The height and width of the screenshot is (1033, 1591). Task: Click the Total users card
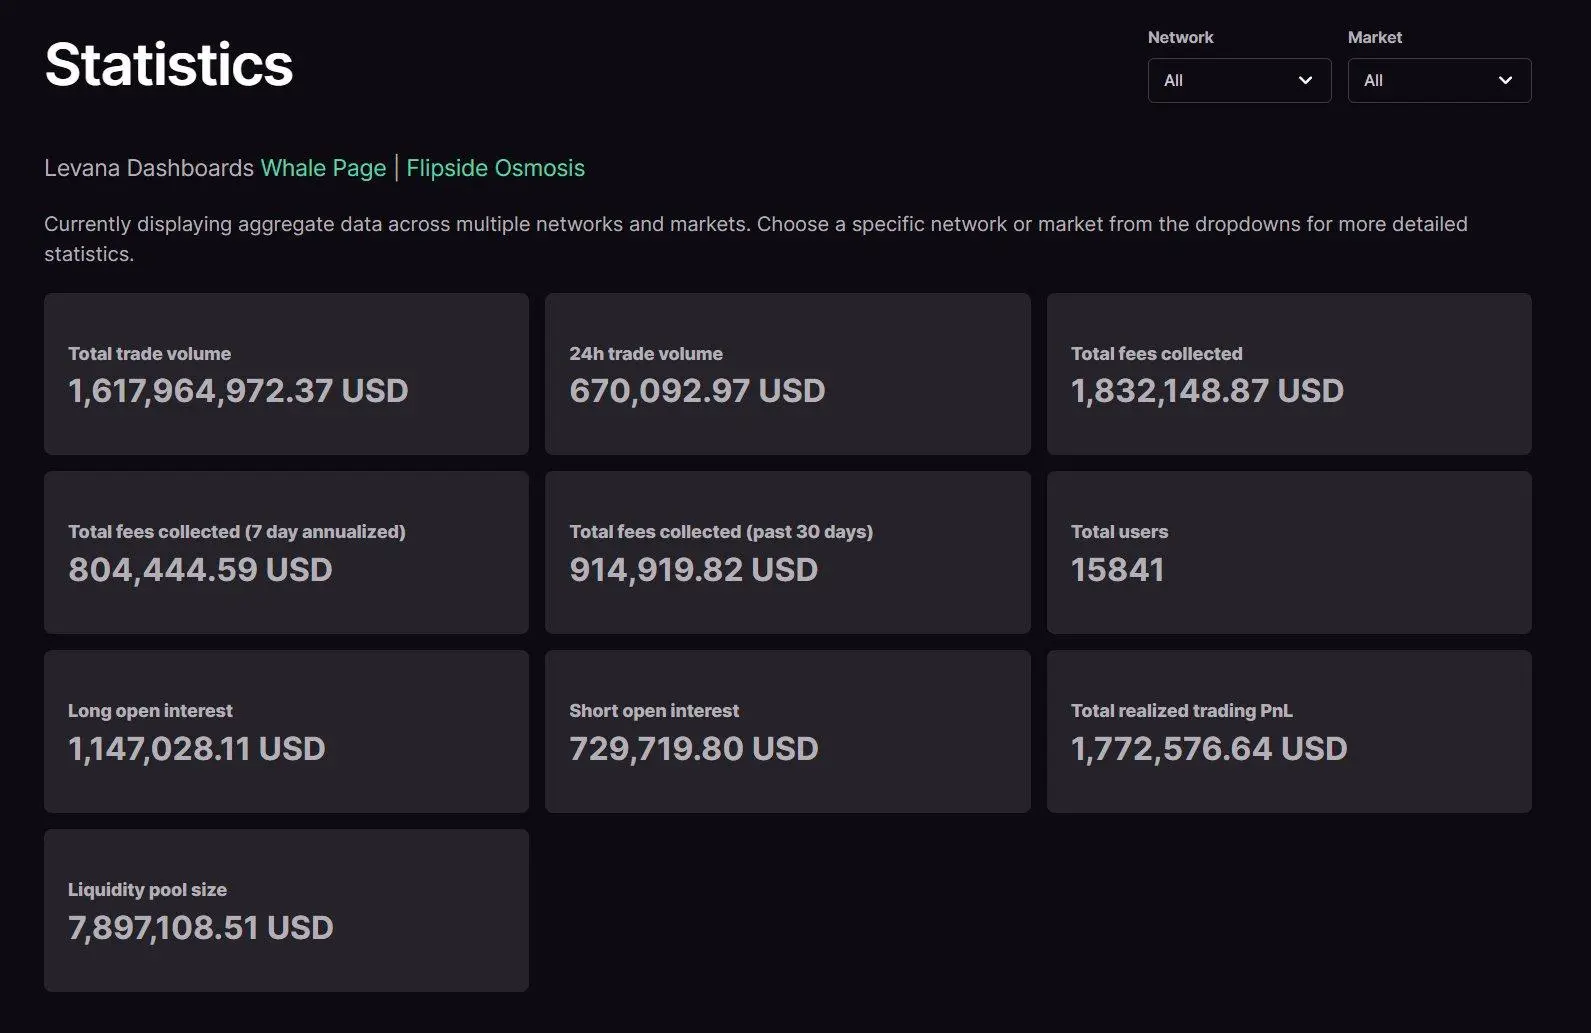1288,552
